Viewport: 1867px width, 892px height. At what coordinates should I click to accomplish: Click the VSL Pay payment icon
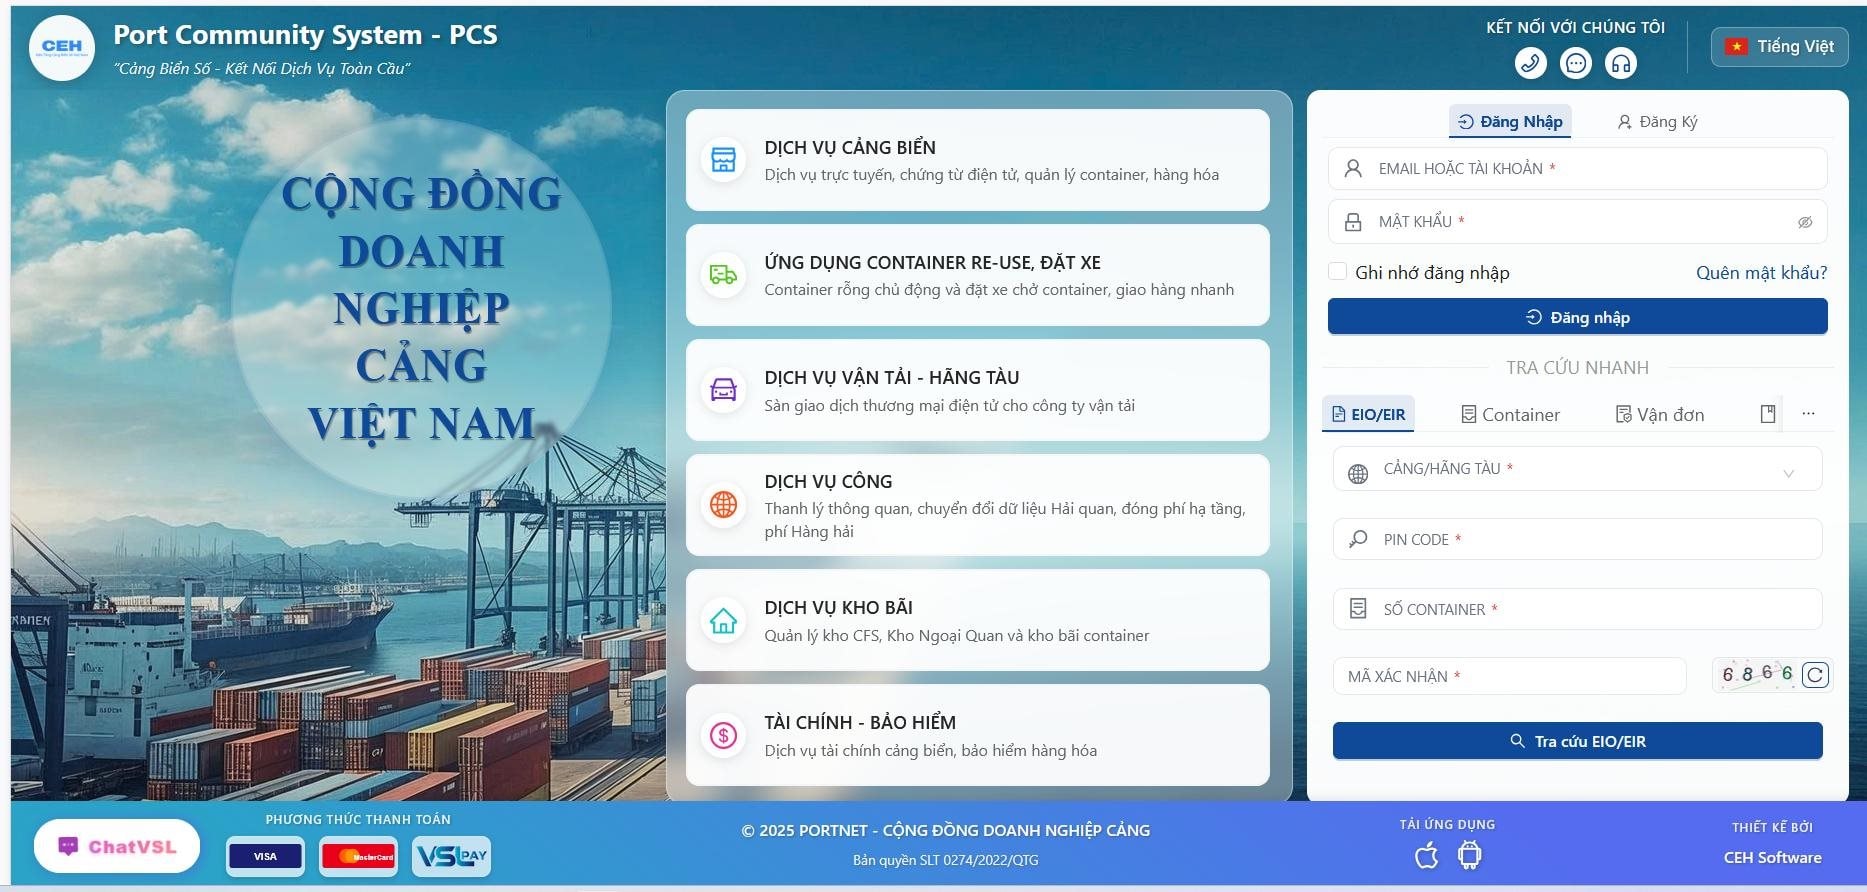coord(451,856)
